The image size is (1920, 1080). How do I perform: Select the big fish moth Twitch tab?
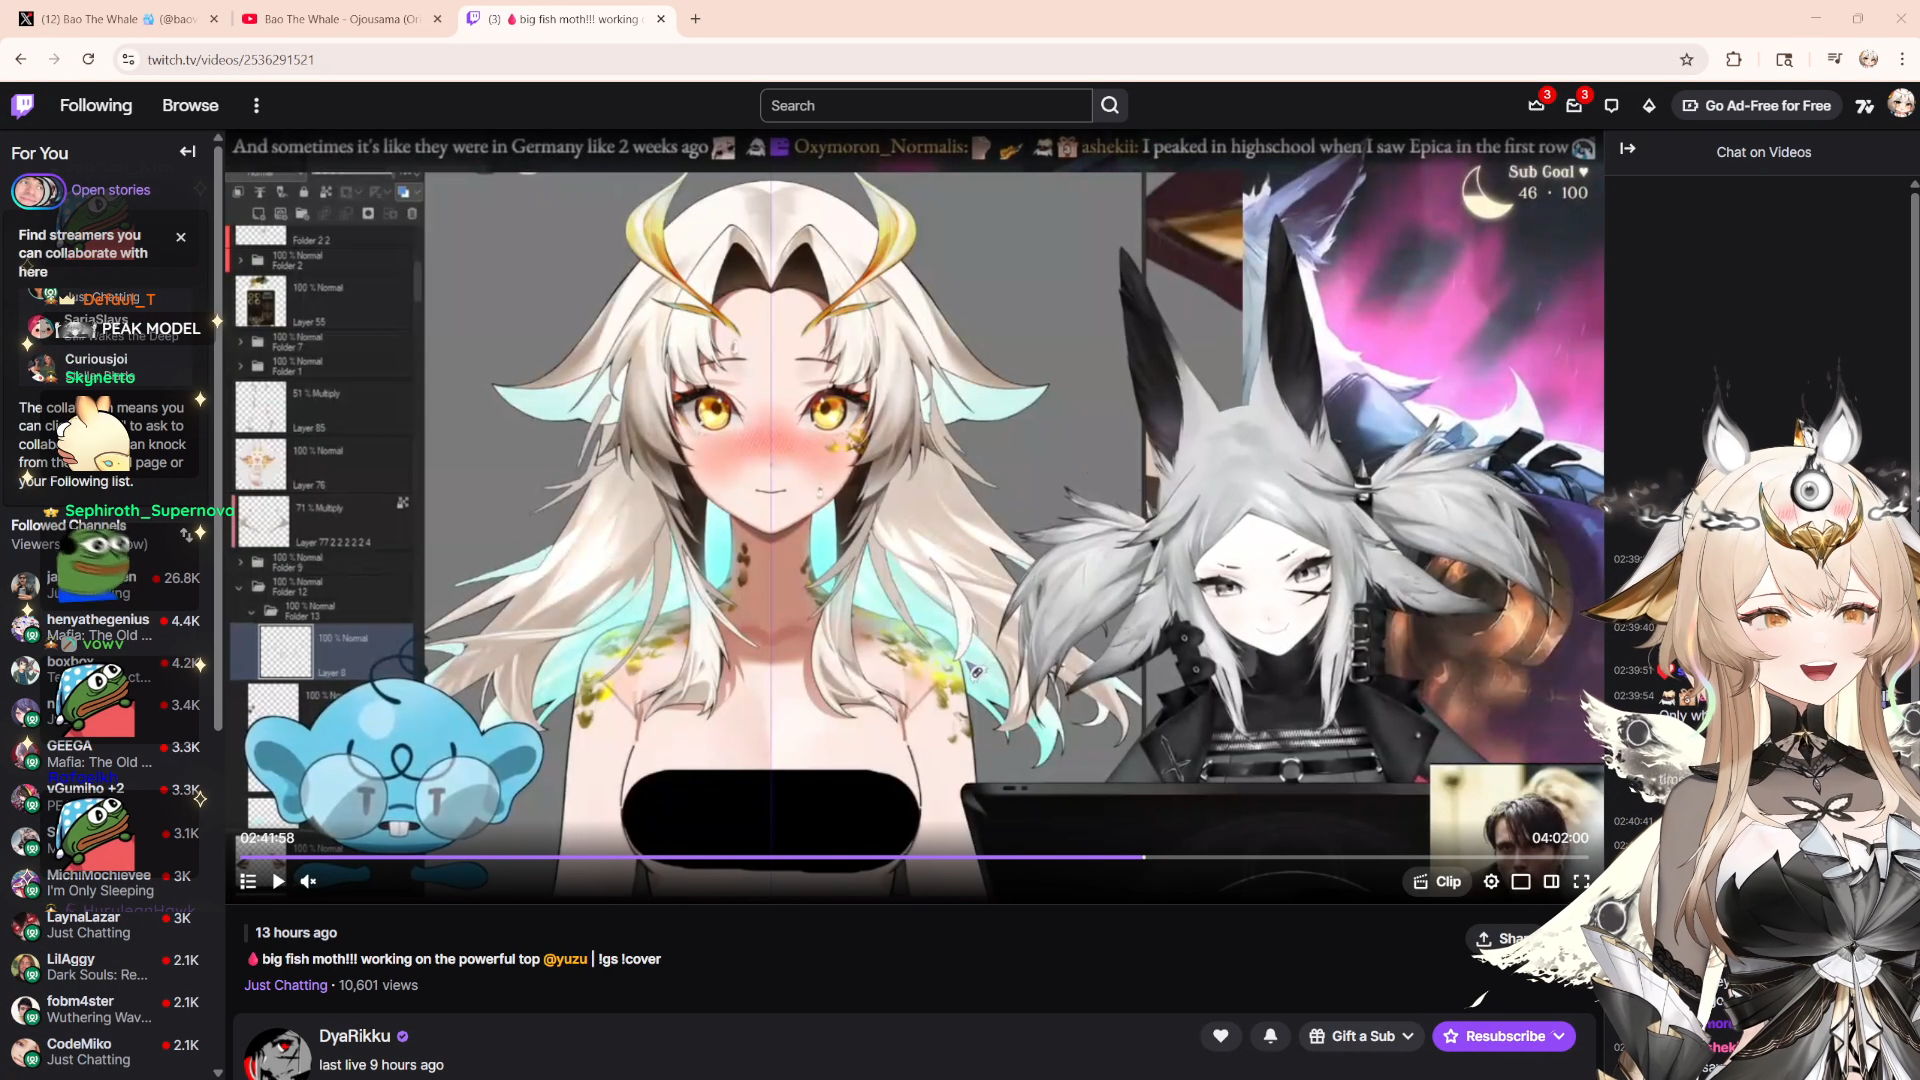566,19
